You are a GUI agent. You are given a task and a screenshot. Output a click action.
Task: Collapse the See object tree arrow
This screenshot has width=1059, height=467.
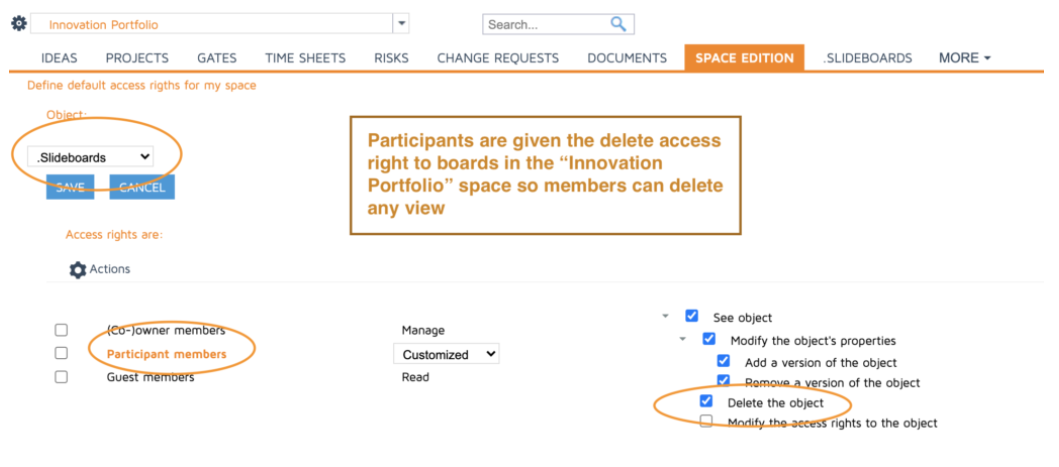(666, 316)
